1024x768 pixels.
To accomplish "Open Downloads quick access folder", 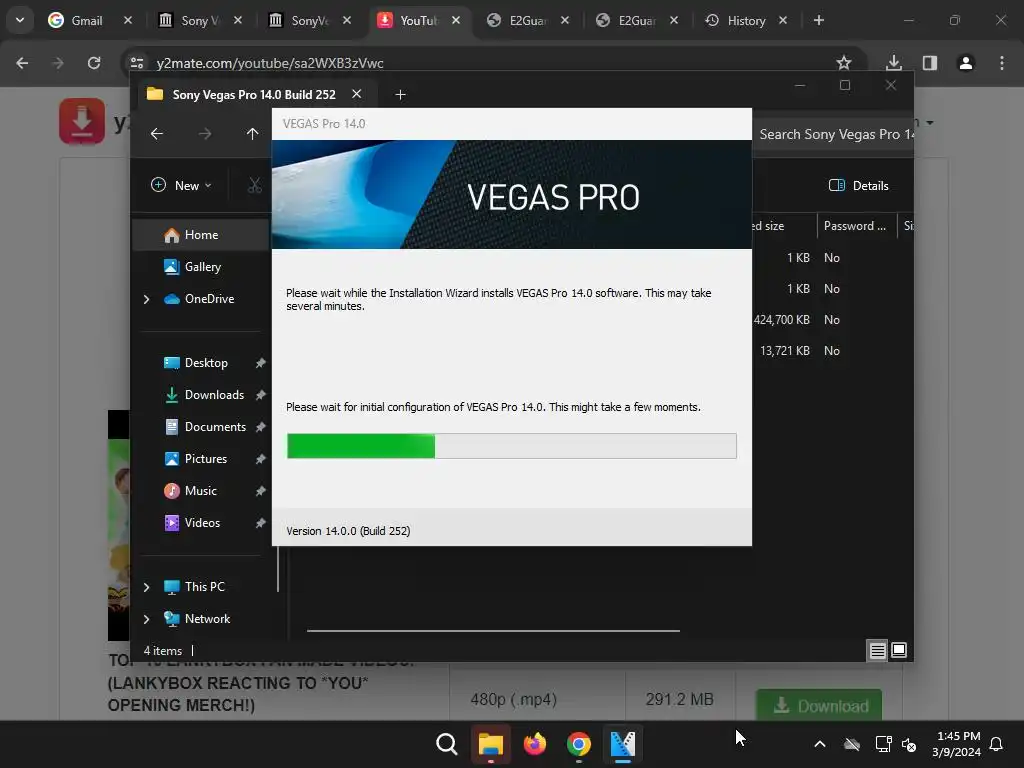I will pos(214,394).
